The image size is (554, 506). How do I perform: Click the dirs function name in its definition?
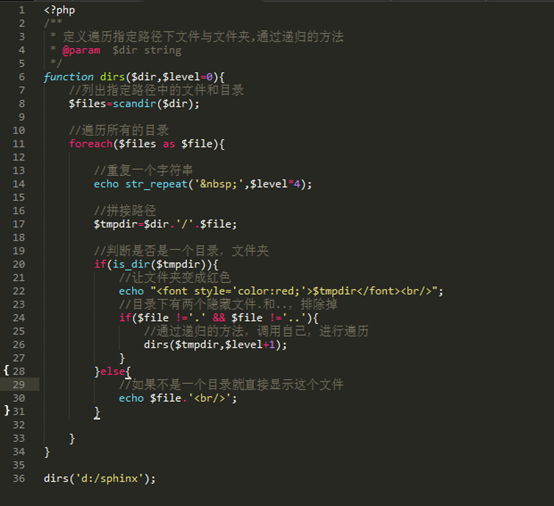(x=112, y=77)
